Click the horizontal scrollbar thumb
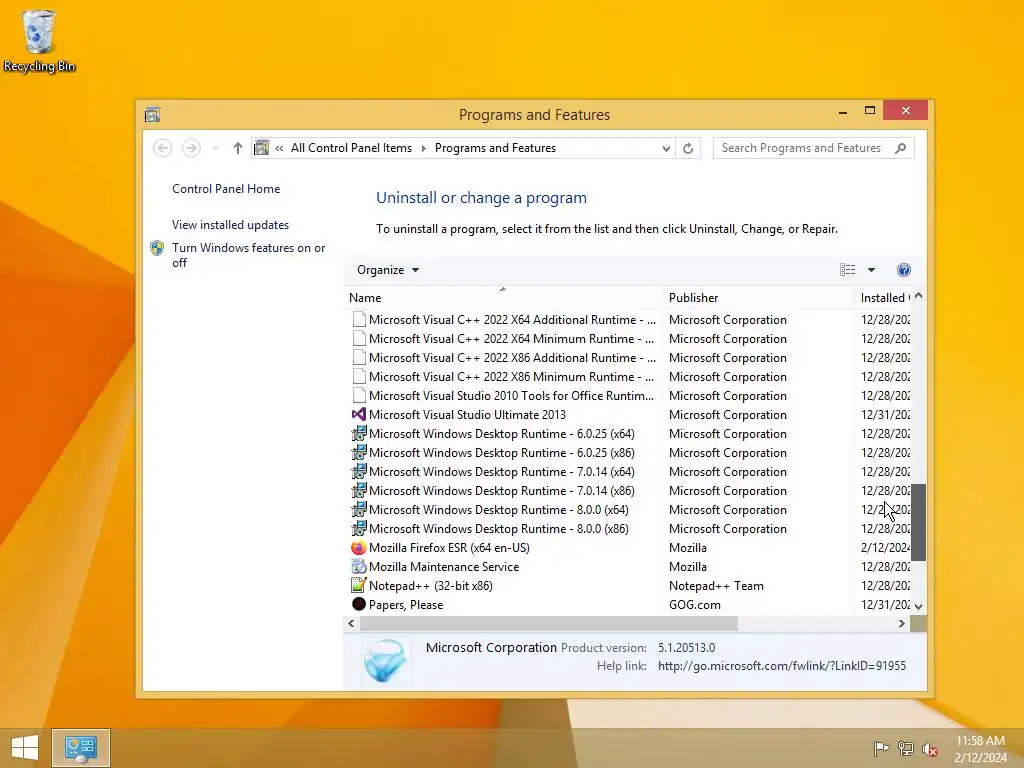Image resolution: width=1024 pixels, height=768 pixels. [549, 624]
